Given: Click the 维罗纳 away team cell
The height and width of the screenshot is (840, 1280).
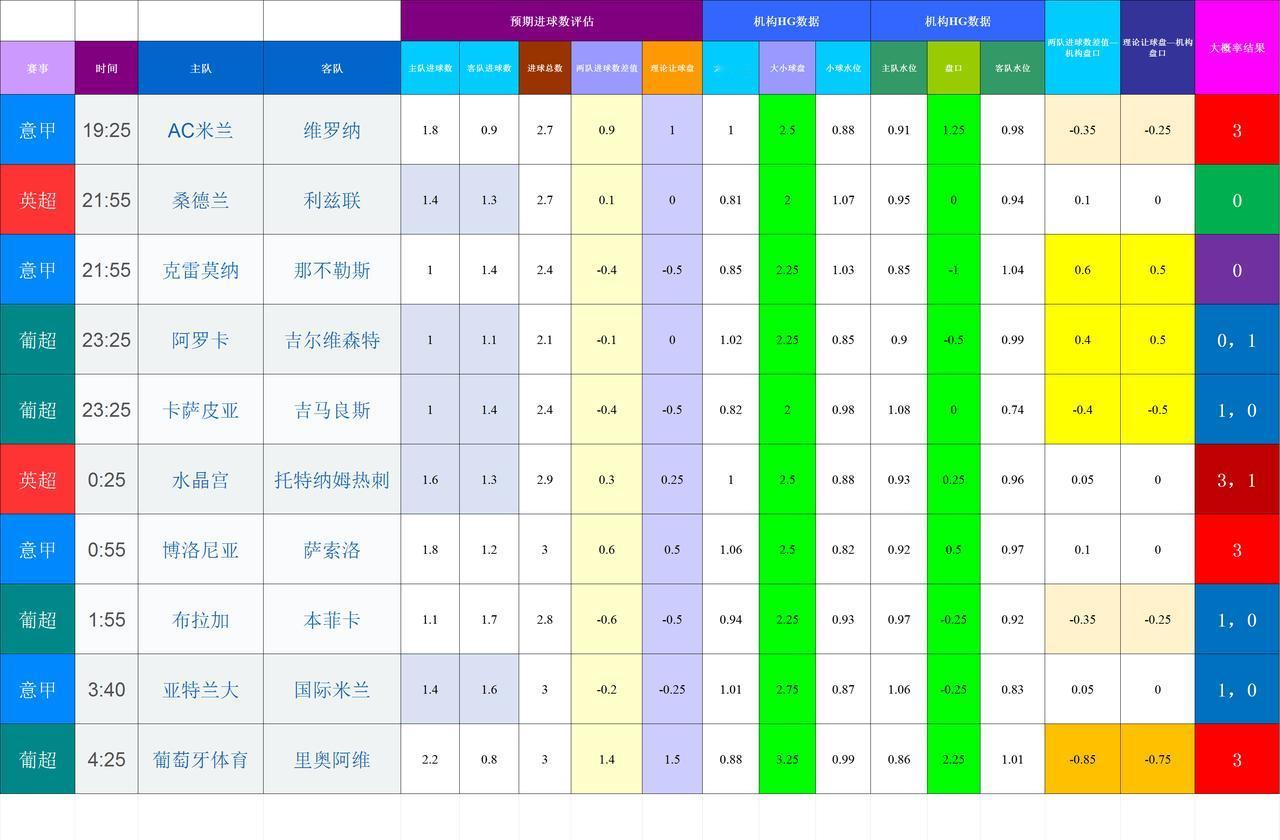Looking at the screenshot, I should pos(332,129).
